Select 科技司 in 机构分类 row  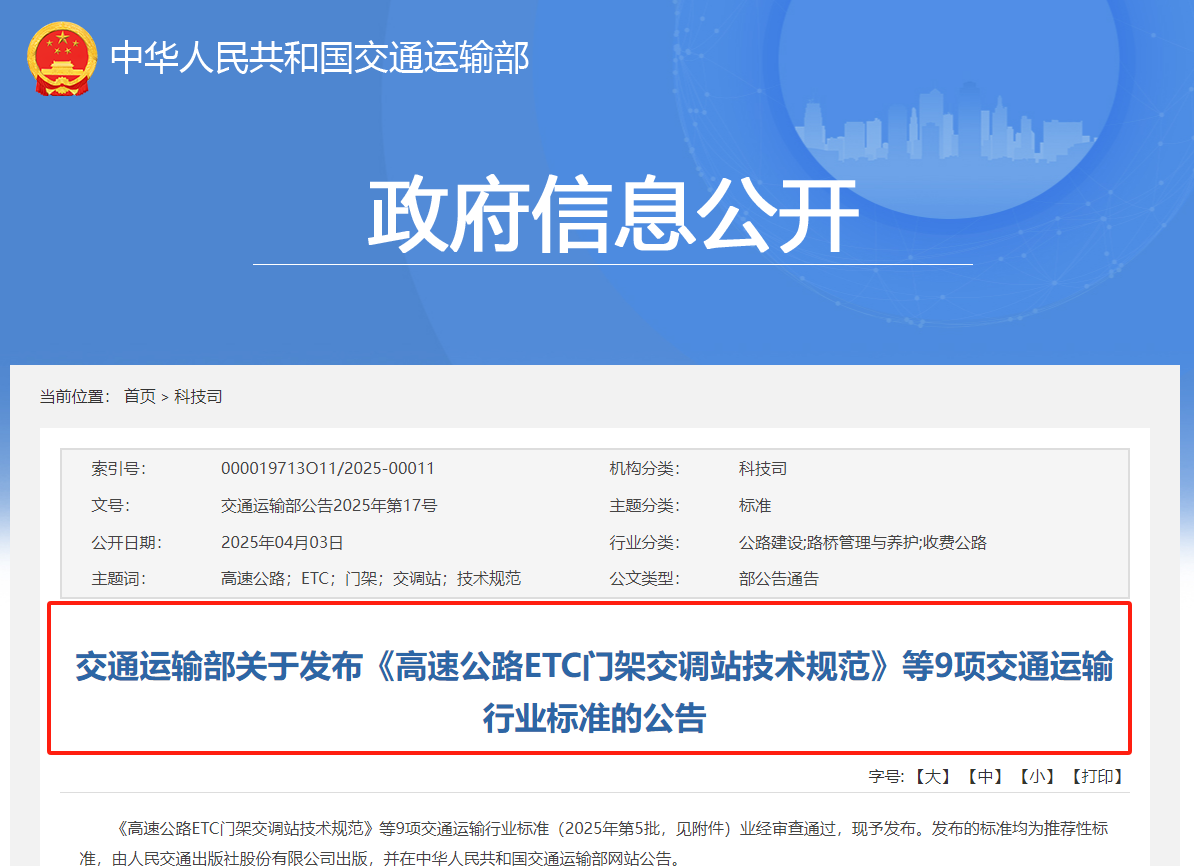click(763, 468)
